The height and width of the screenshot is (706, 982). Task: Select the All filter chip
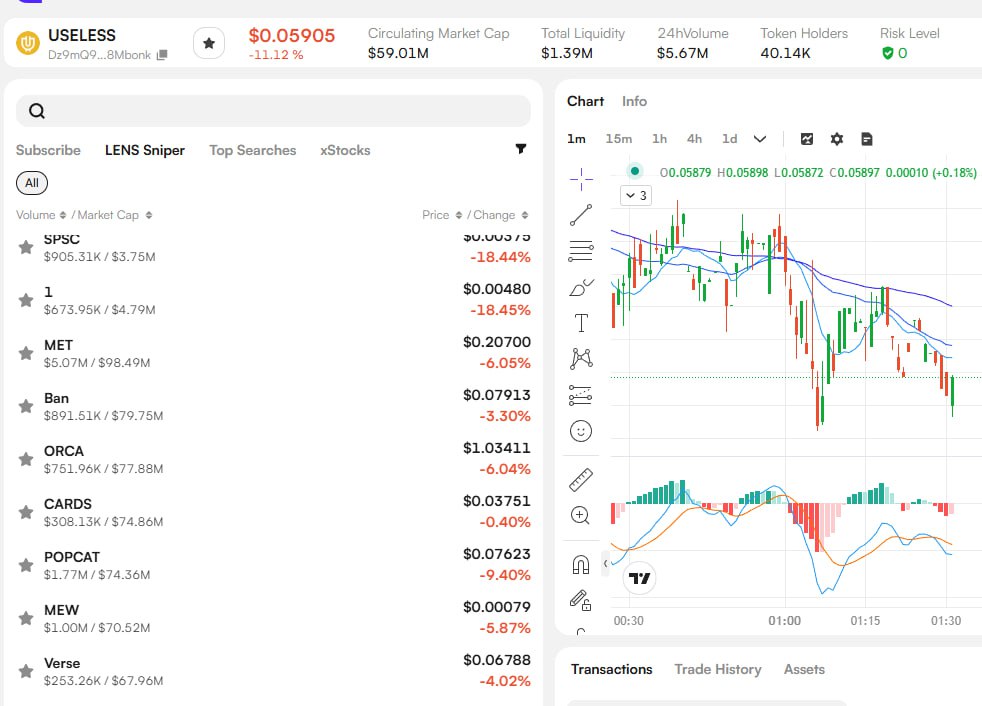pyautogui.click(x=32, y=183)
